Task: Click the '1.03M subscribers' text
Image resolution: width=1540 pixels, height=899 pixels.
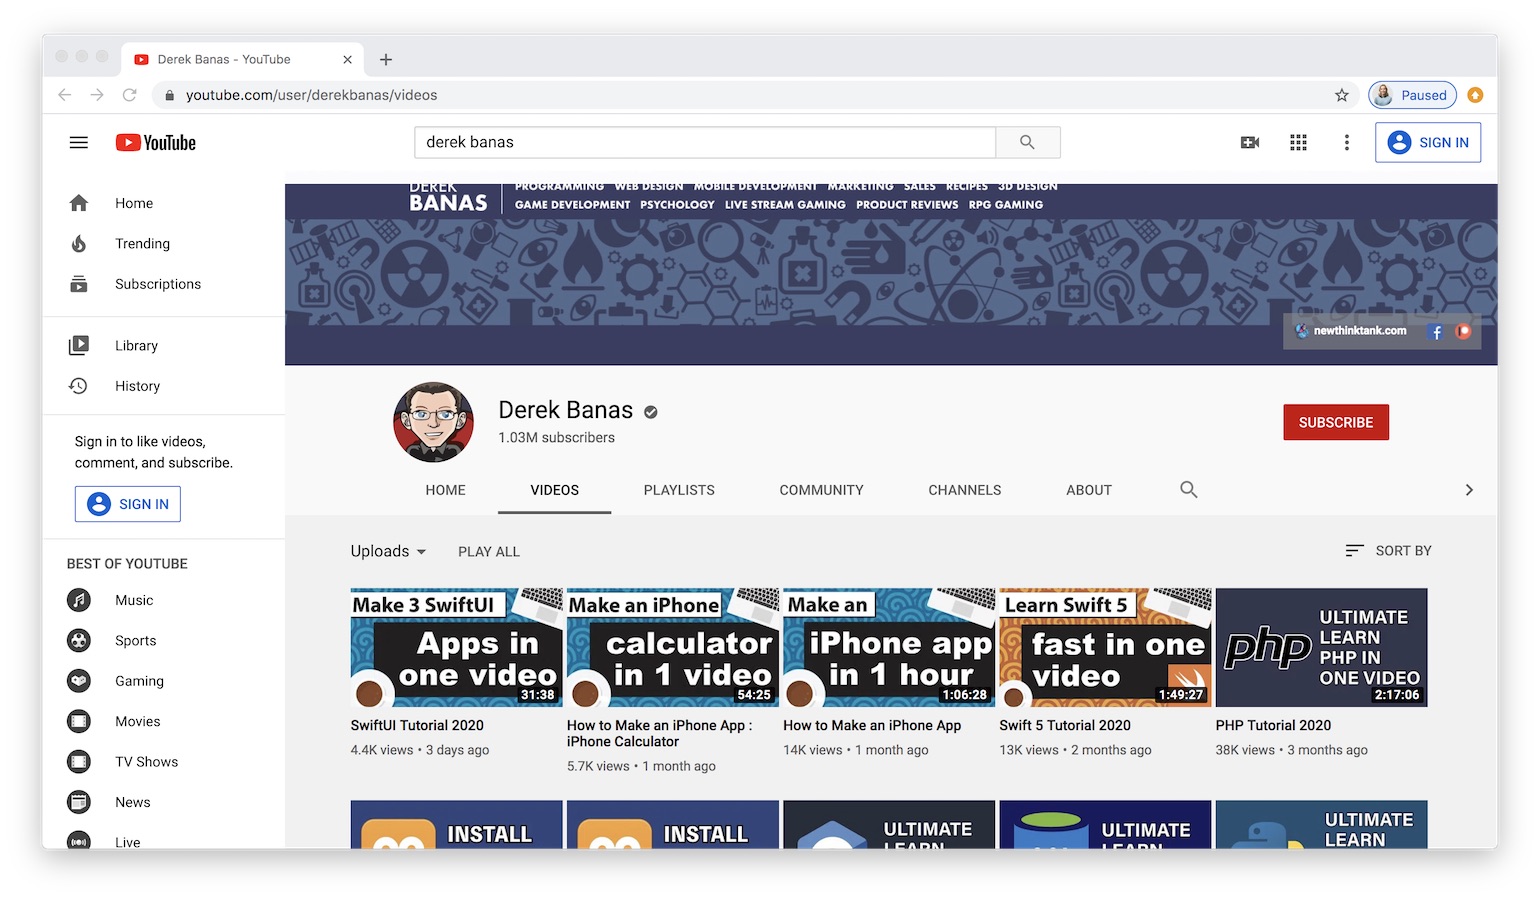Action: click(x=556, y=438)
